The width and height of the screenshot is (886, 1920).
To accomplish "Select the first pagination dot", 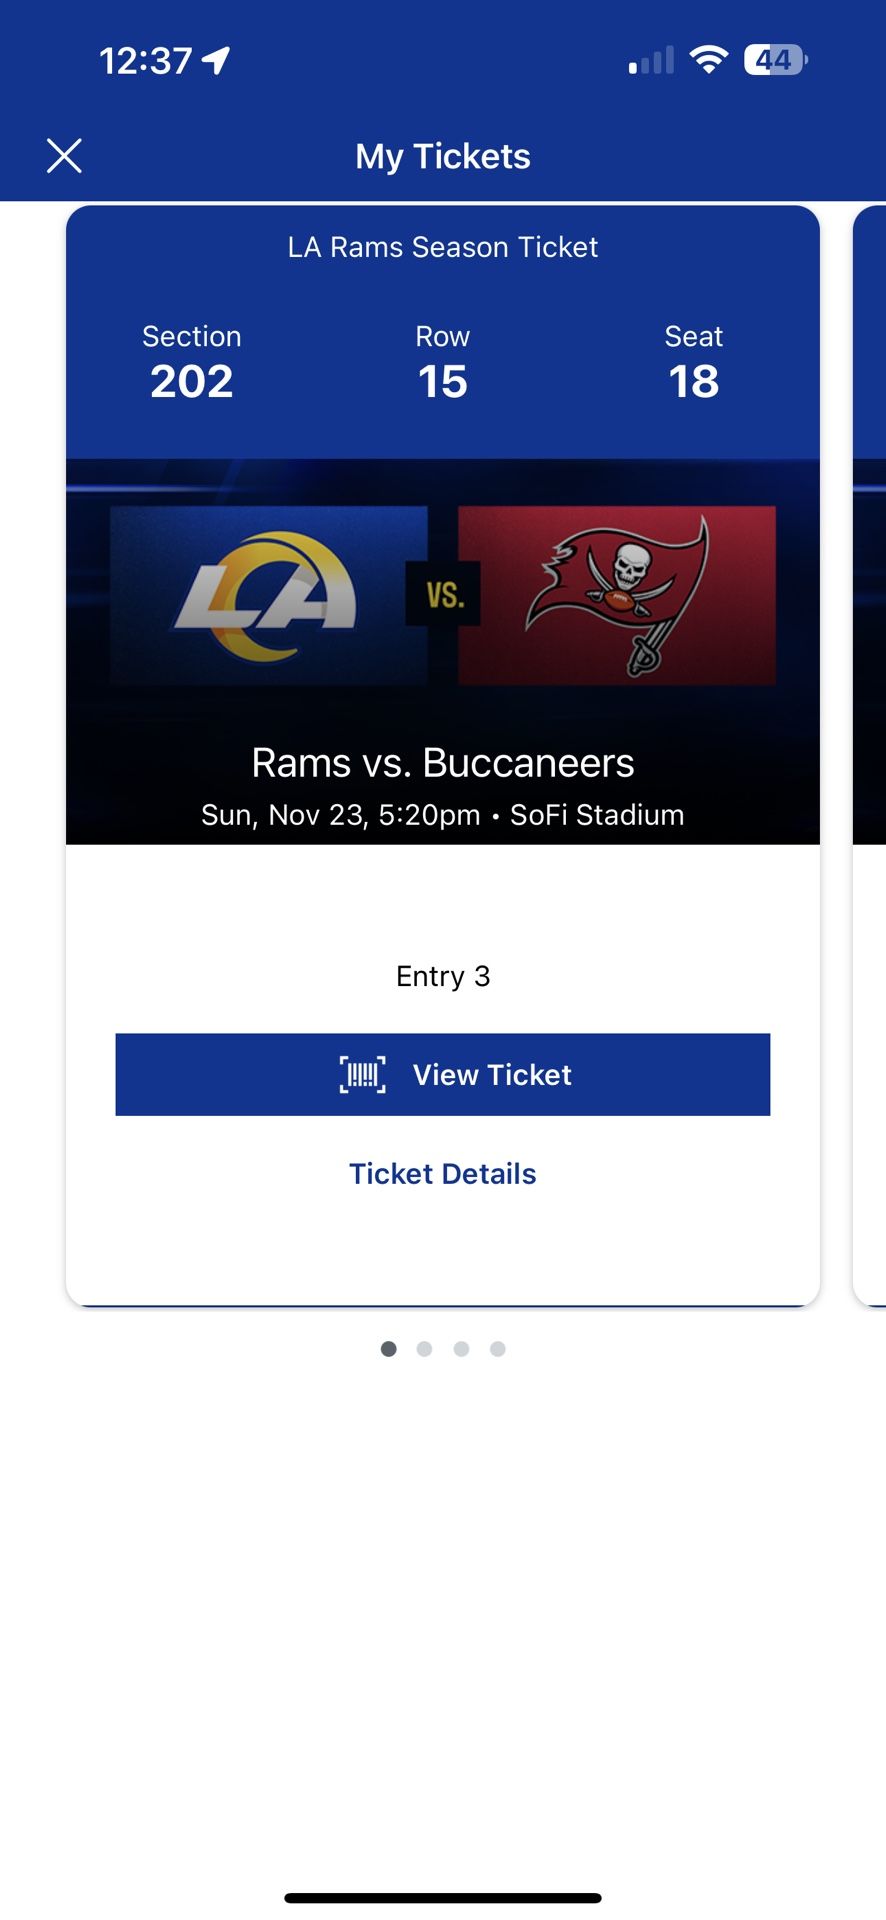I will 388,1348.
